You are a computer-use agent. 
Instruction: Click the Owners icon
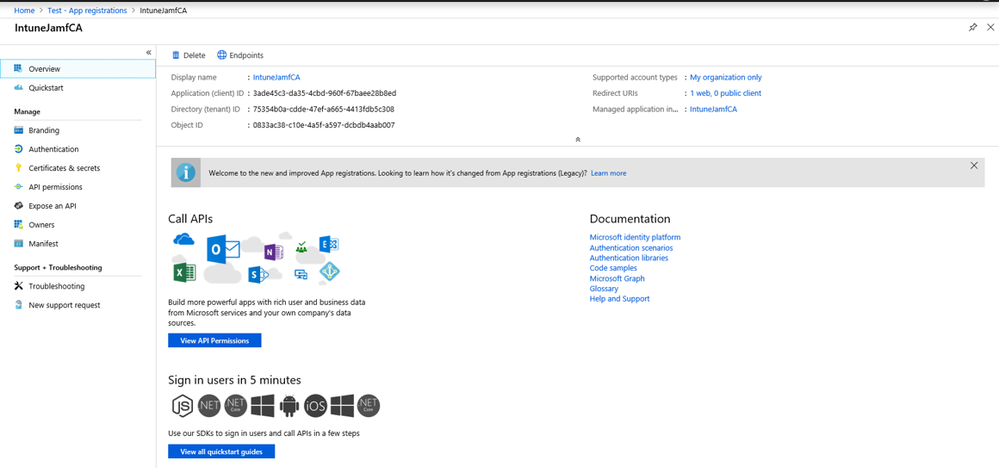[x=18, y=225]
